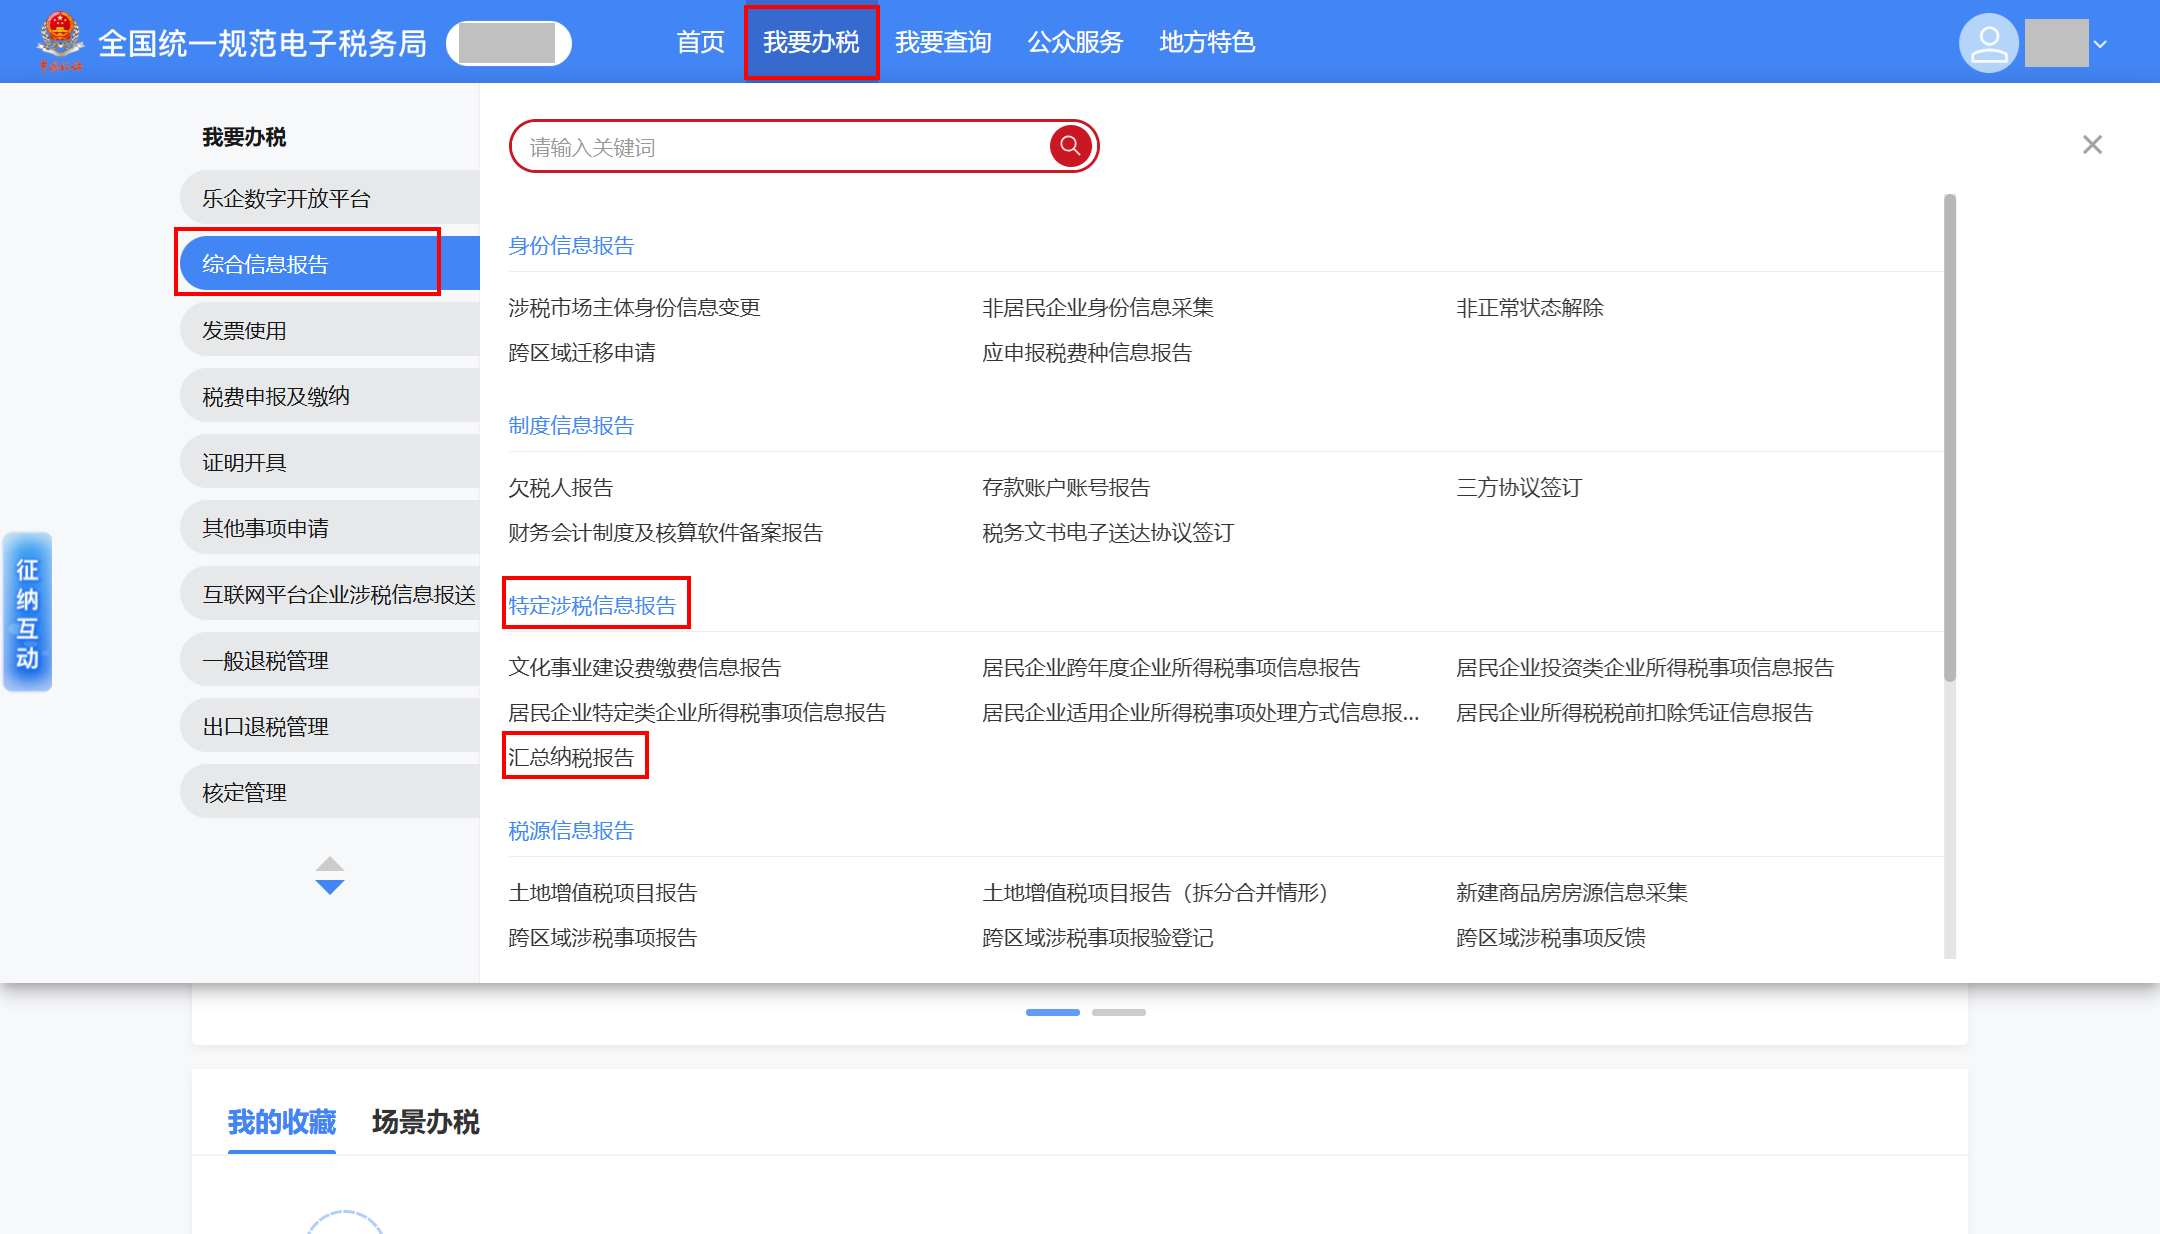The width and height of the screenshot is (2160, 1234).
Task: Switch to second carousel page indicator
Action: point(1118,1012)
